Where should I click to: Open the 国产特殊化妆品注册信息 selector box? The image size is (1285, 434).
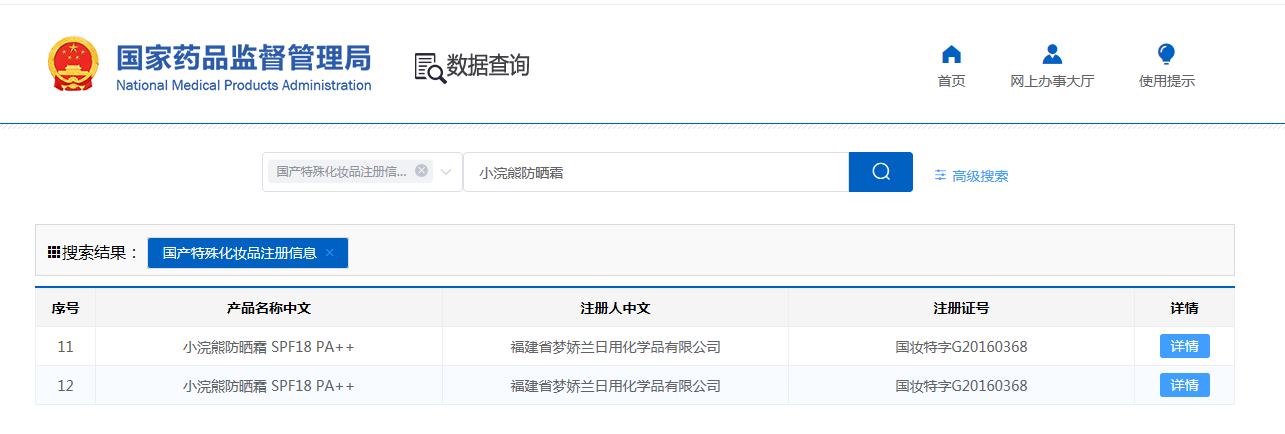pos(362,172)
